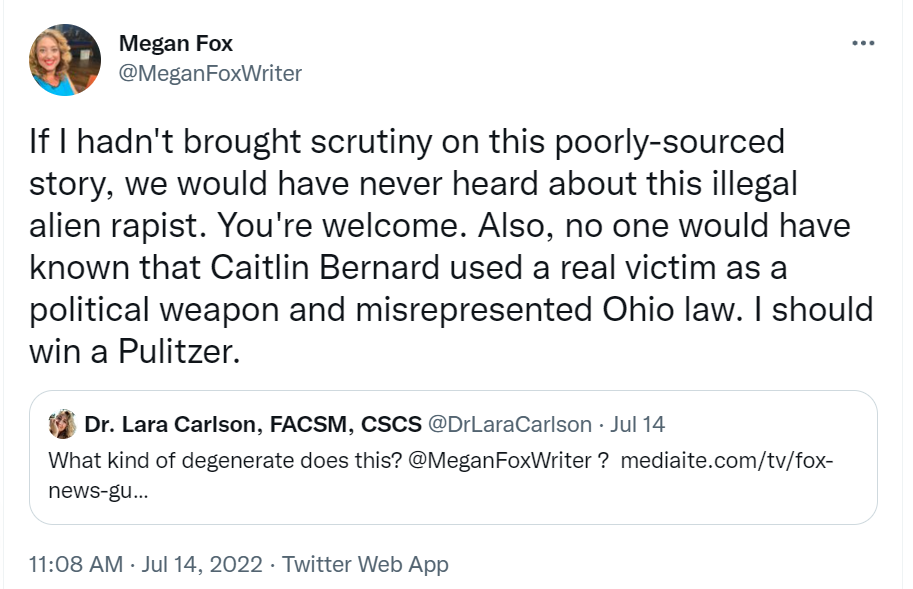Open the more options ellipsis menu

[x=862, y=44]
